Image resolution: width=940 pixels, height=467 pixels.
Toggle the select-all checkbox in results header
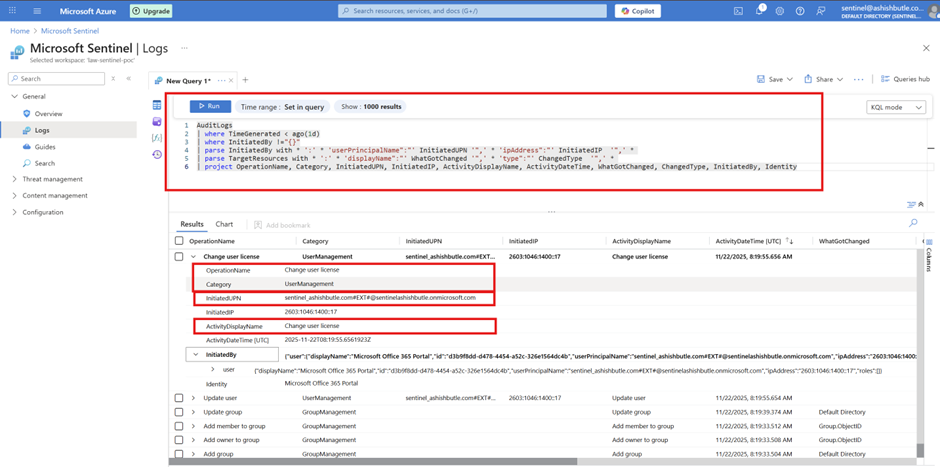[x=179, y=241]
